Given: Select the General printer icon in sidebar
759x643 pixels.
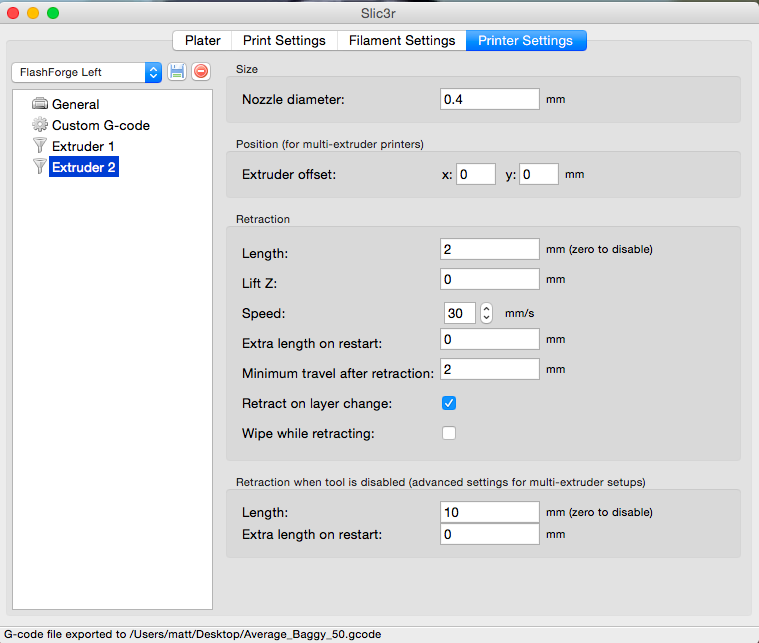Looking at the screenshot, I should (x=40, y=104).
